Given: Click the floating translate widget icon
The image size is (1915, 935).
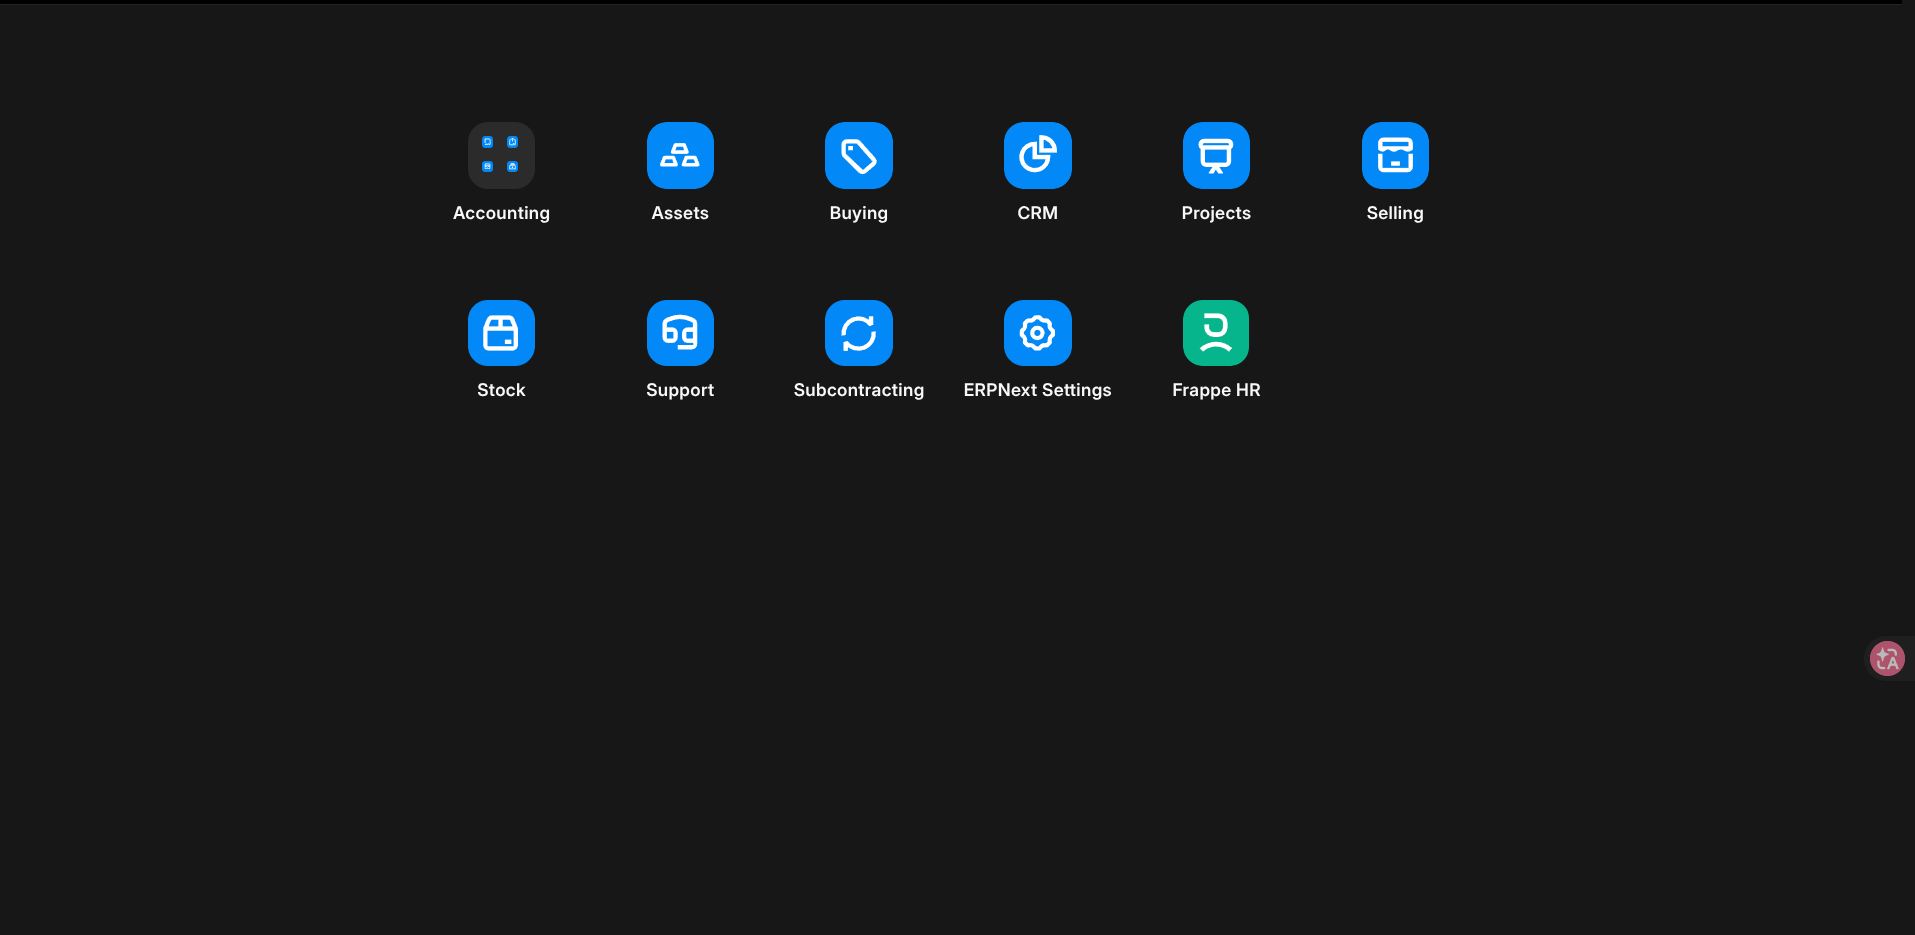Looking at the screenshot, I should pos(1887,658).
